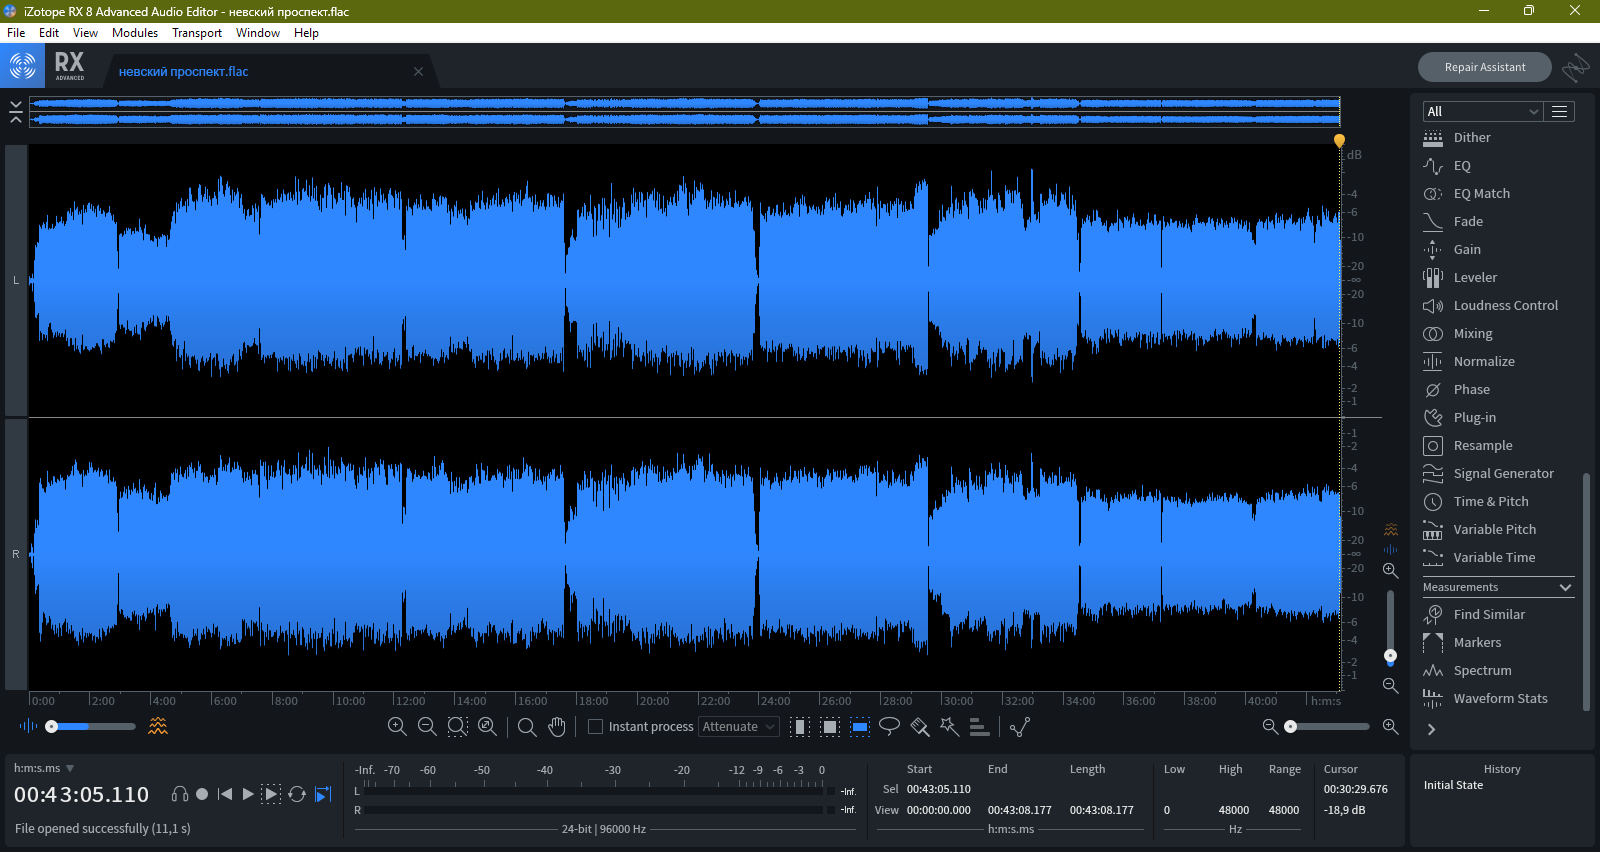Image resolution: width=1600 pixels, height=852 pixels.
Task: Toggle headphone input monitoring
Action: (x=180, y=794)
